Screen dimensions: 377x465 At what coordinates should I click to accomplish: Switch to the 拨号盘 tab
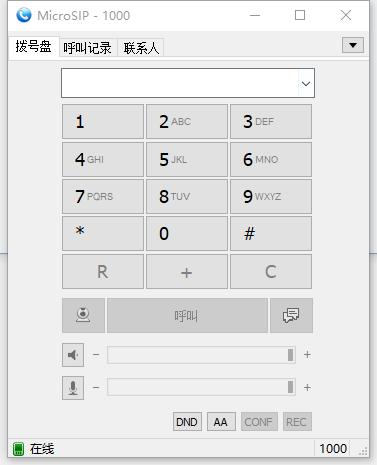click(33, 46)
